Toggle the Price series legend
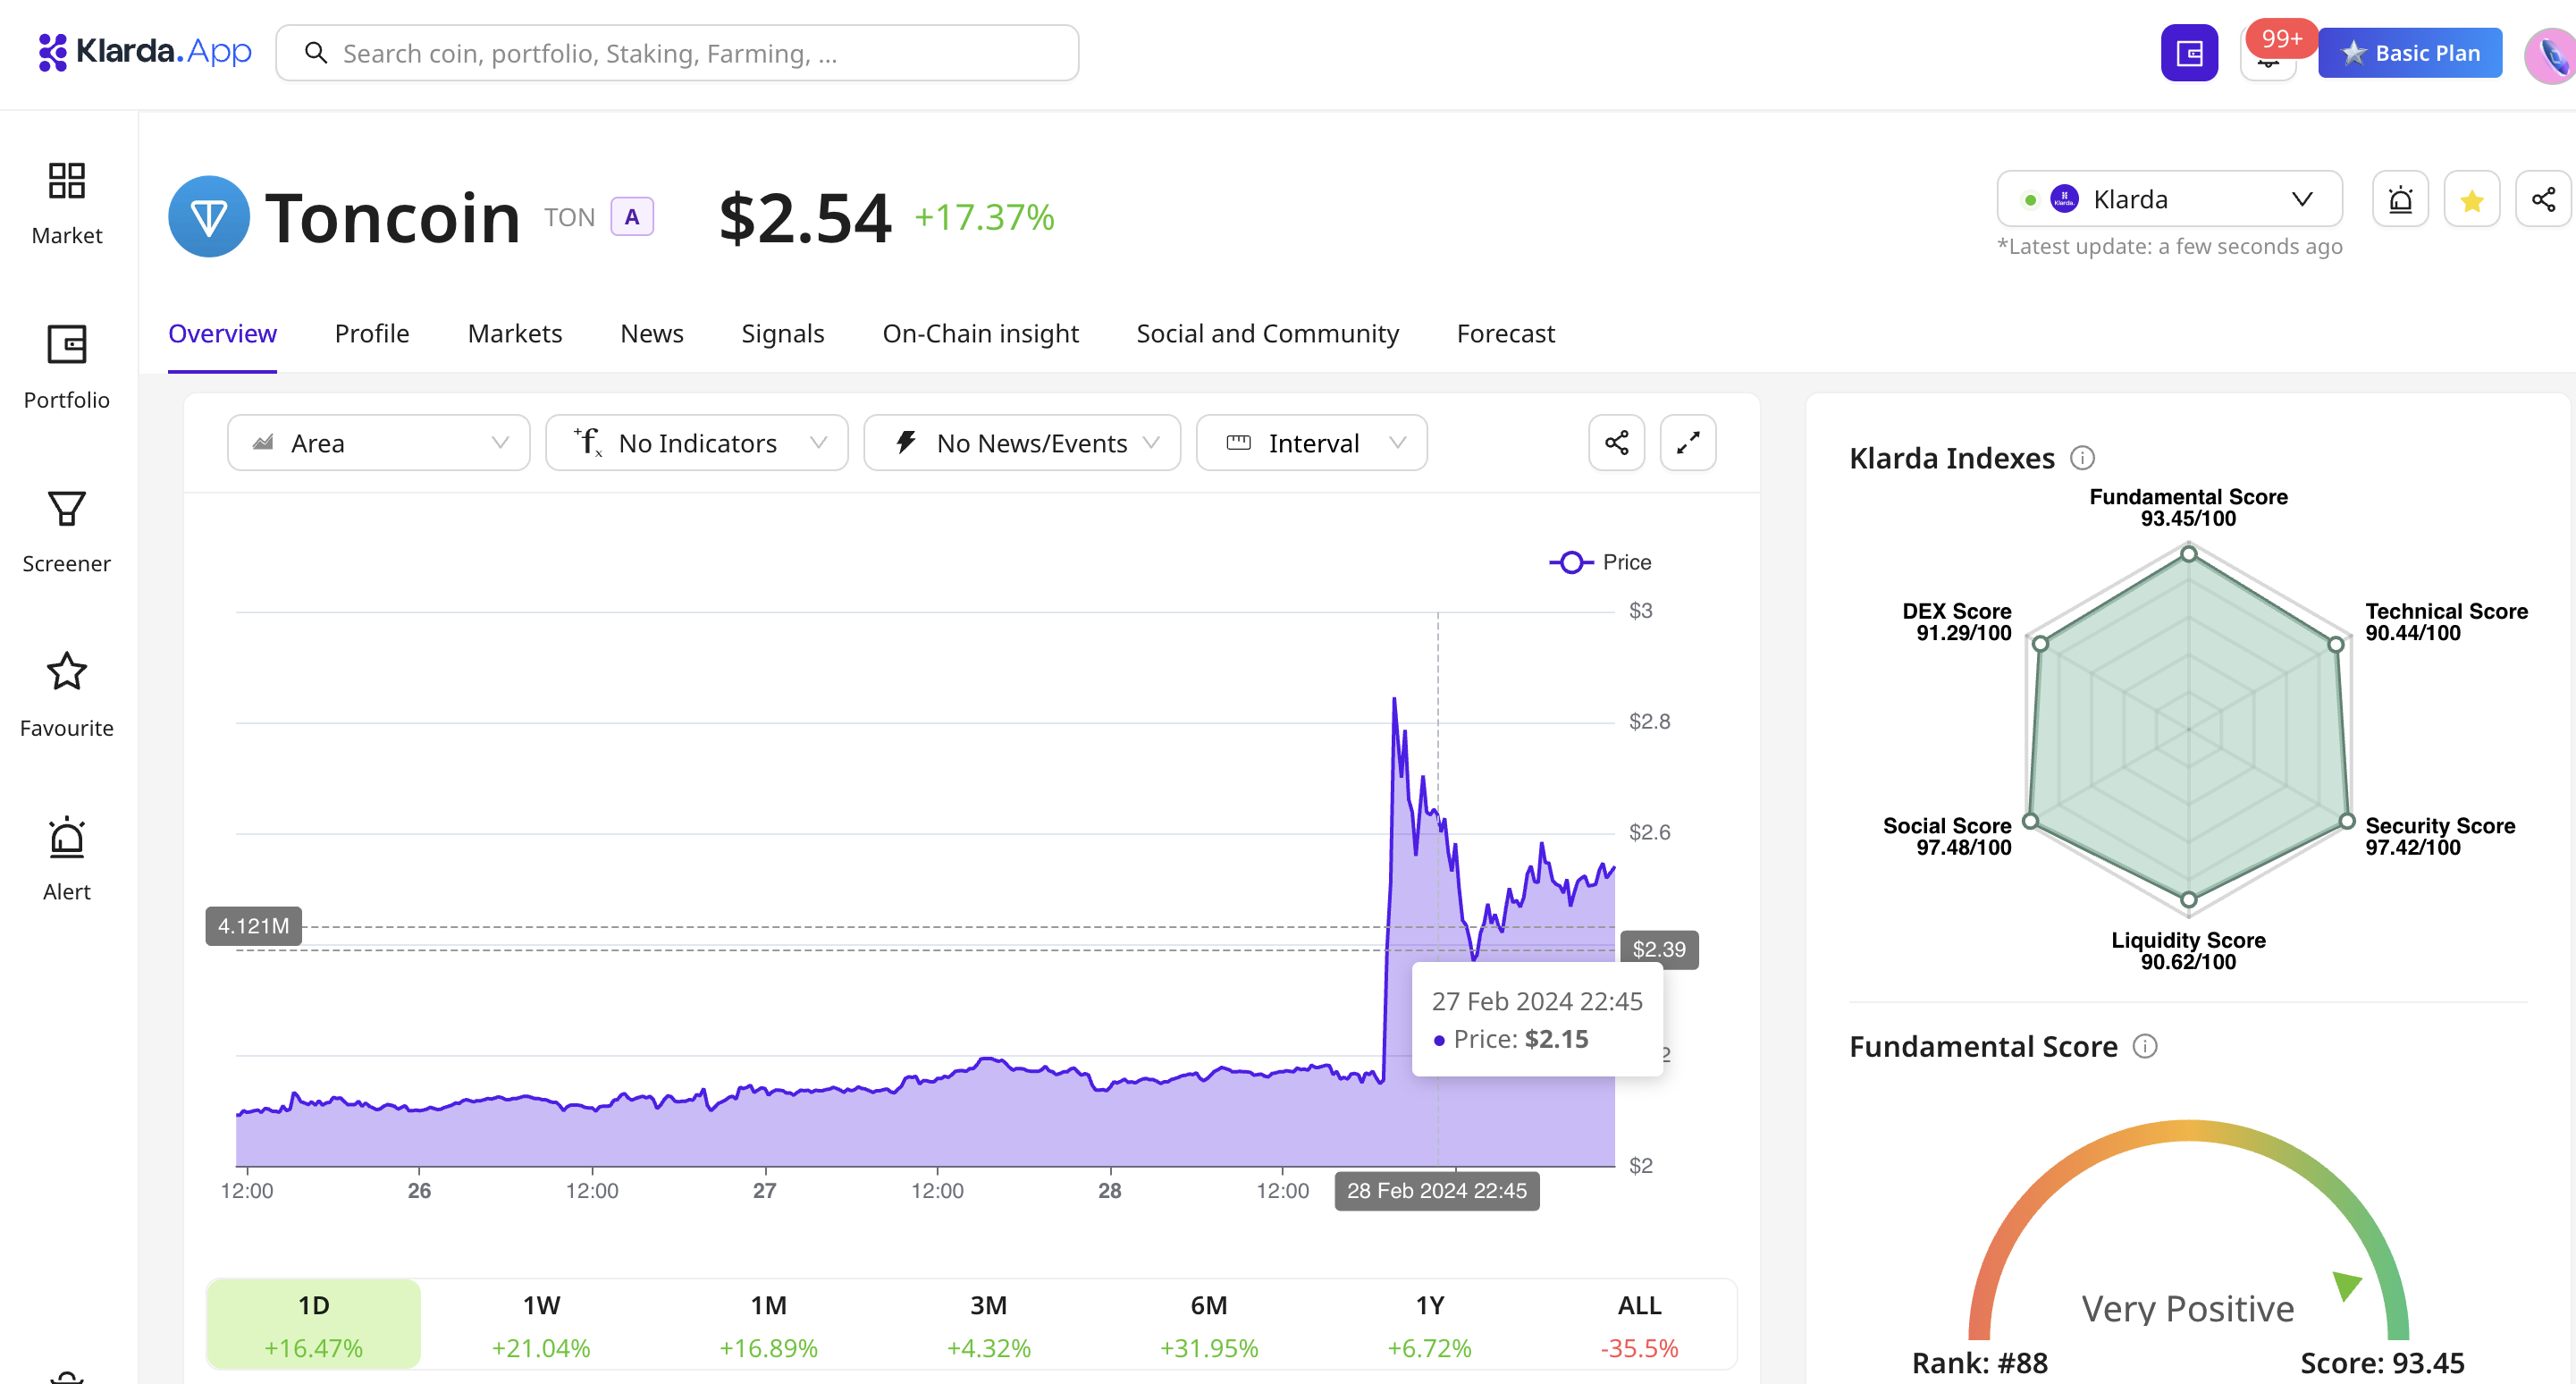The image size is (2576, 1384). tap(1600, 562)
